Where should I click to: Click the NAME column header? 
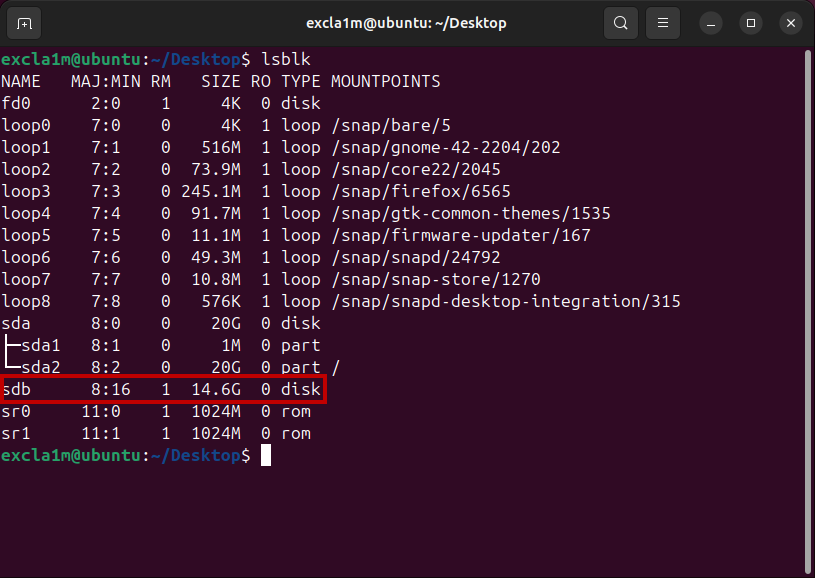[x=21, y=82]
